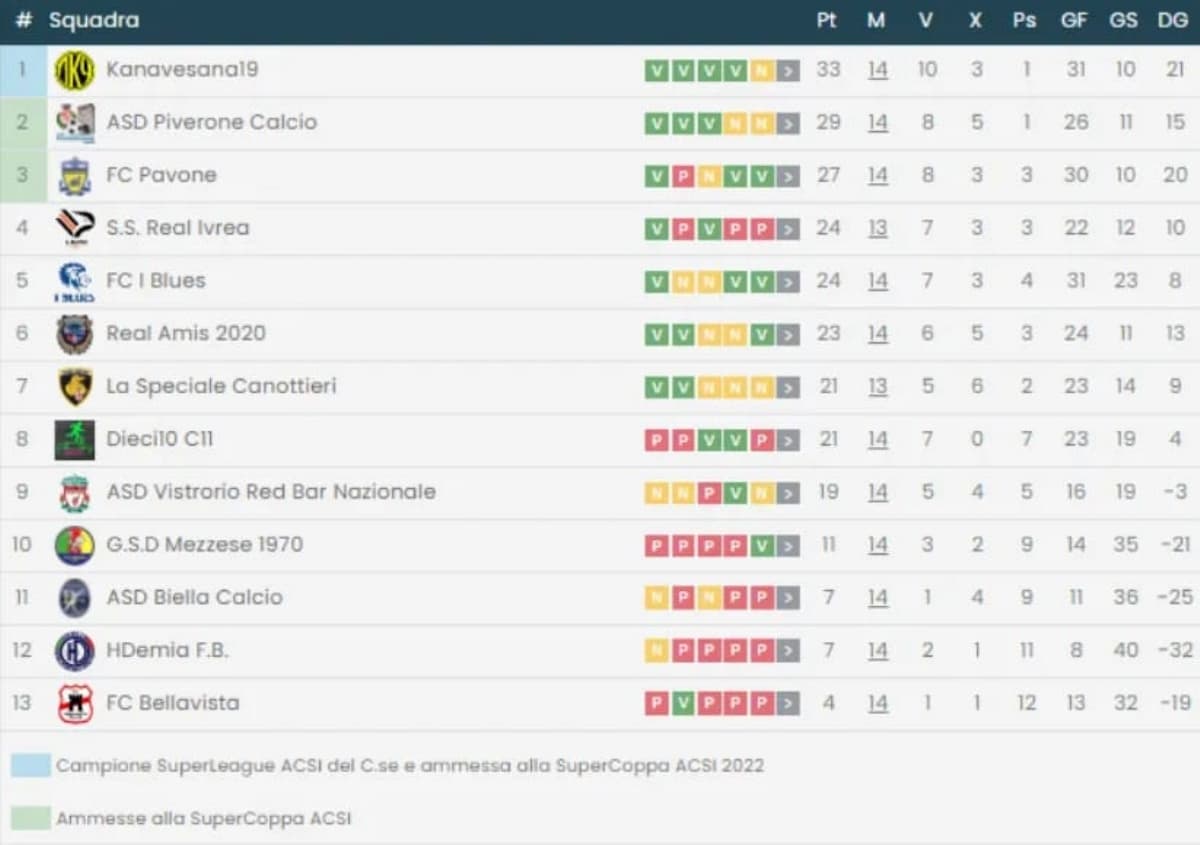Sort table by DG column header

click(1172, 20)
